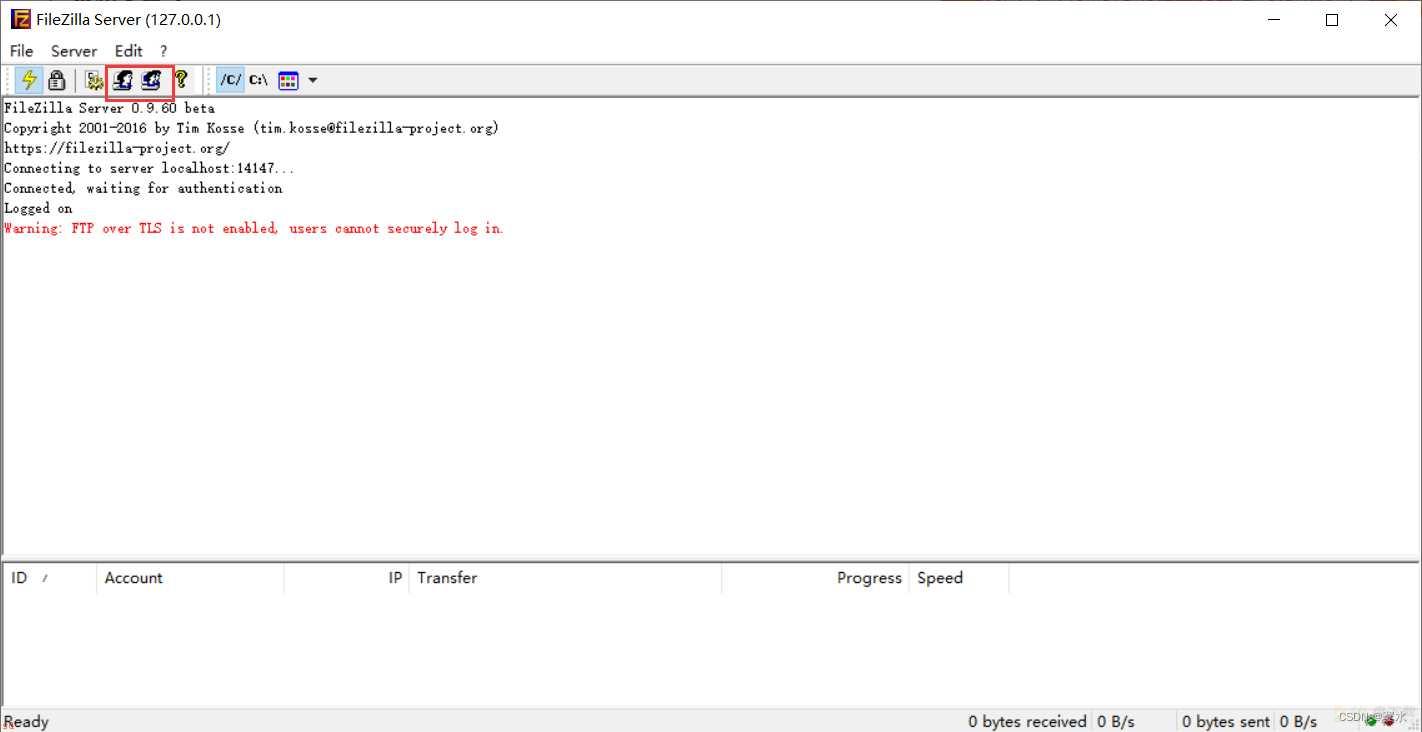Minimize the FileZilla Server window
Viewport: 1422px width, 732px height.
coord(1273,20)
